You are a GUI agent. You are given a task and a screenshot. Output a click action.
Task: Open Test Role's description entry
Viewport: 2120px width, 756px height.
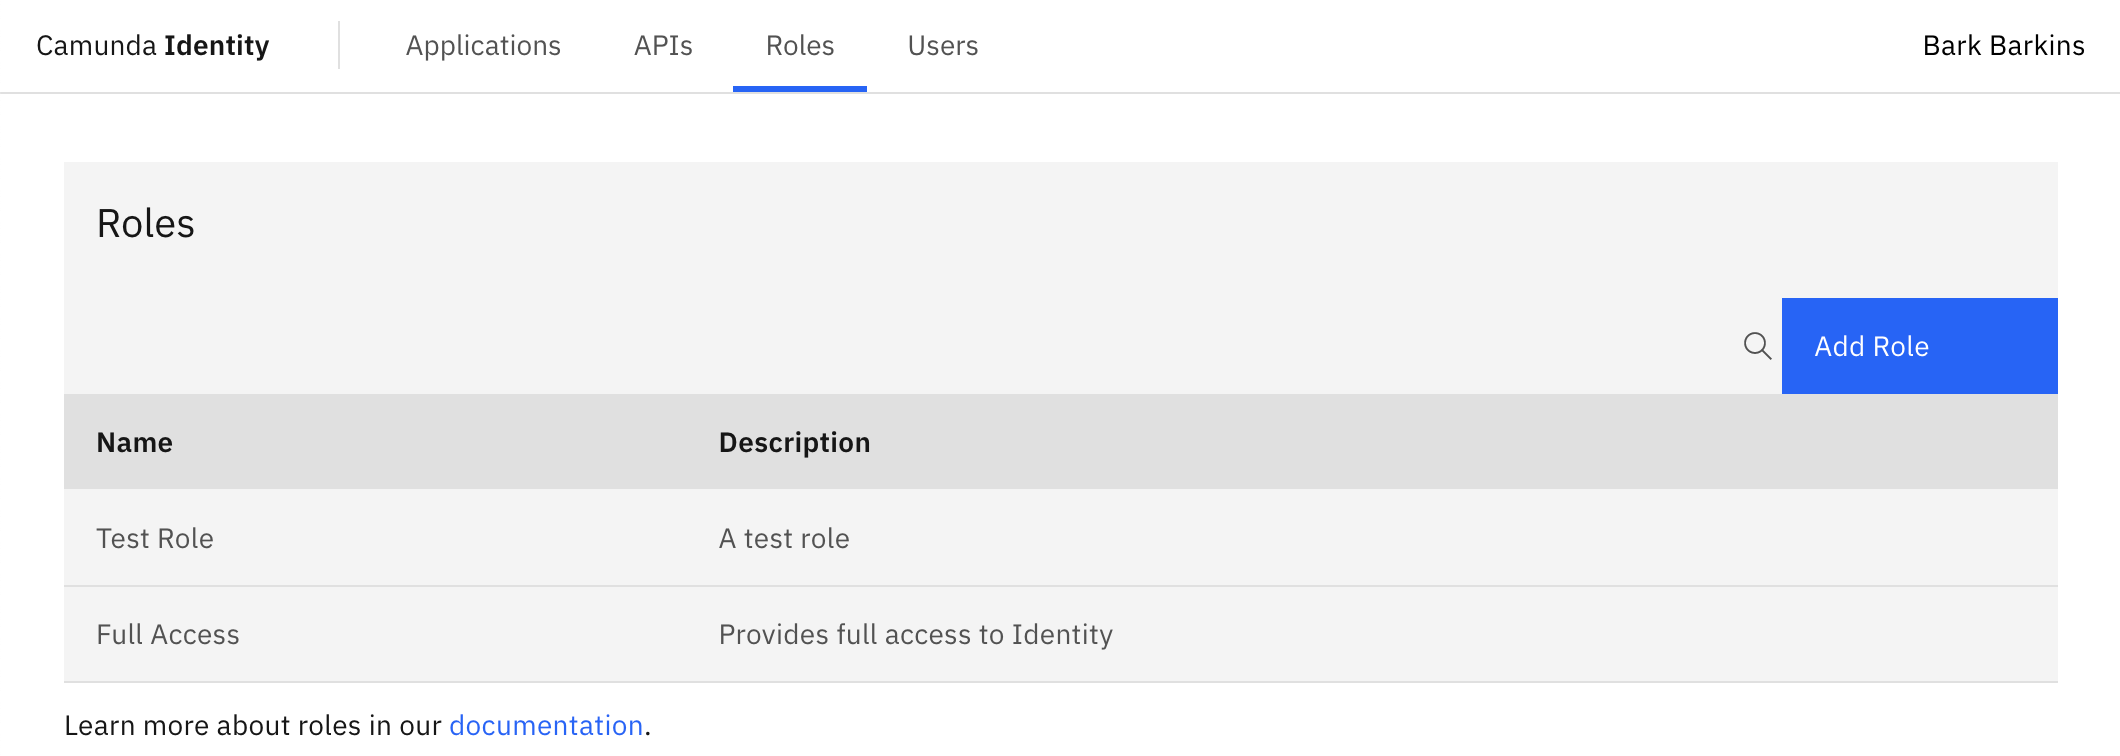[784, 538]
